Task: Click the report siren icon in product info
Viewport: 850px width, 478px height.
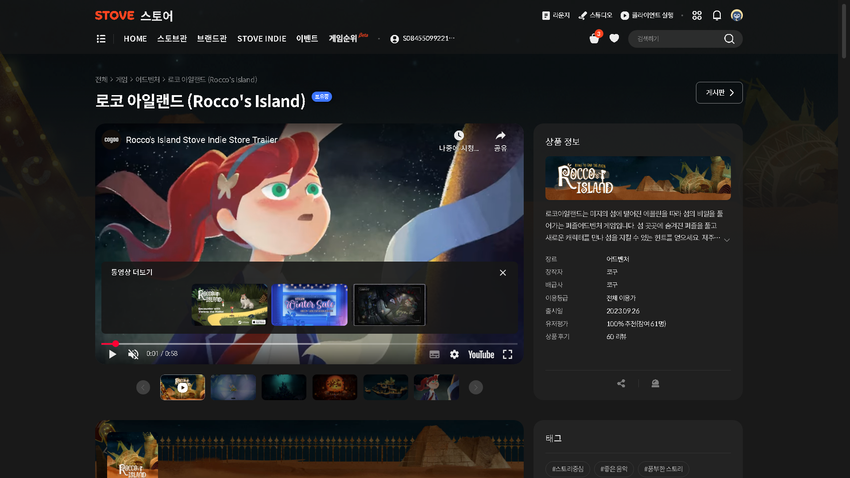Action: coord(655,384)
